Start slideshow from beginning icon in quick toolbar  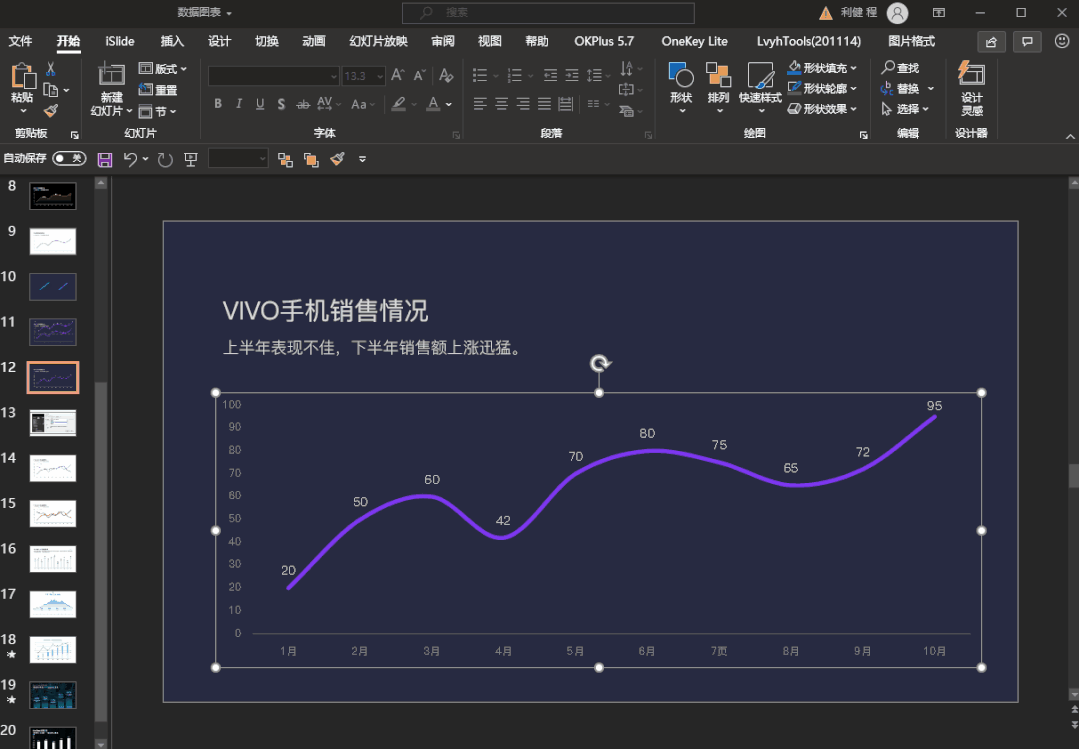191,159
